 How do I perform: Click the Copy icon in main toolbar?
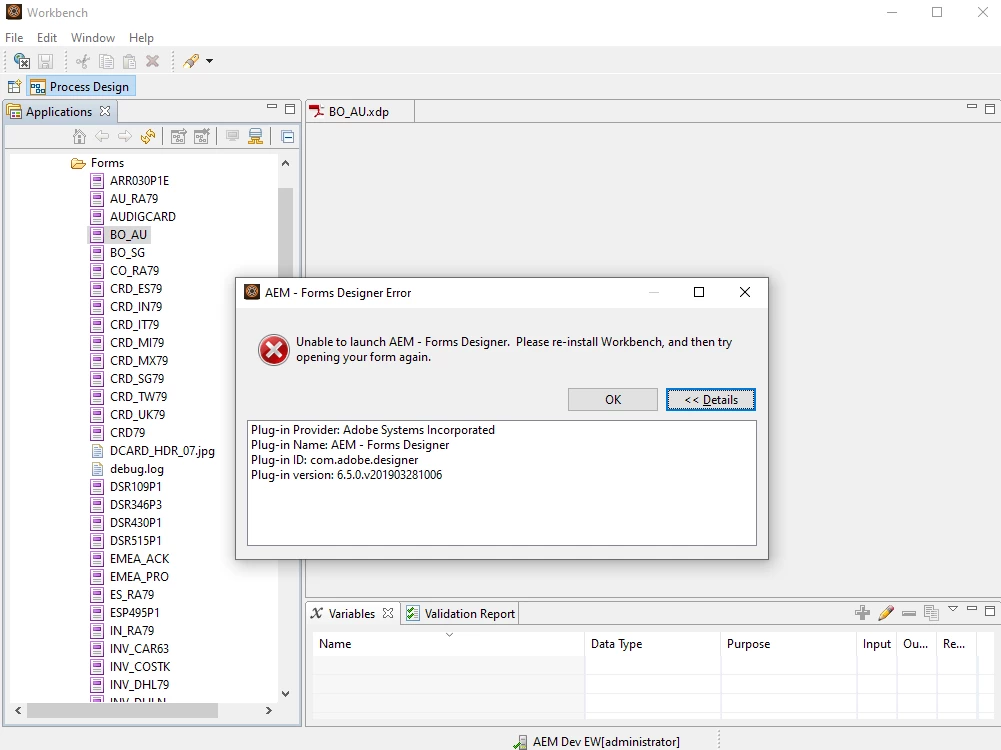tap(106, 61)
